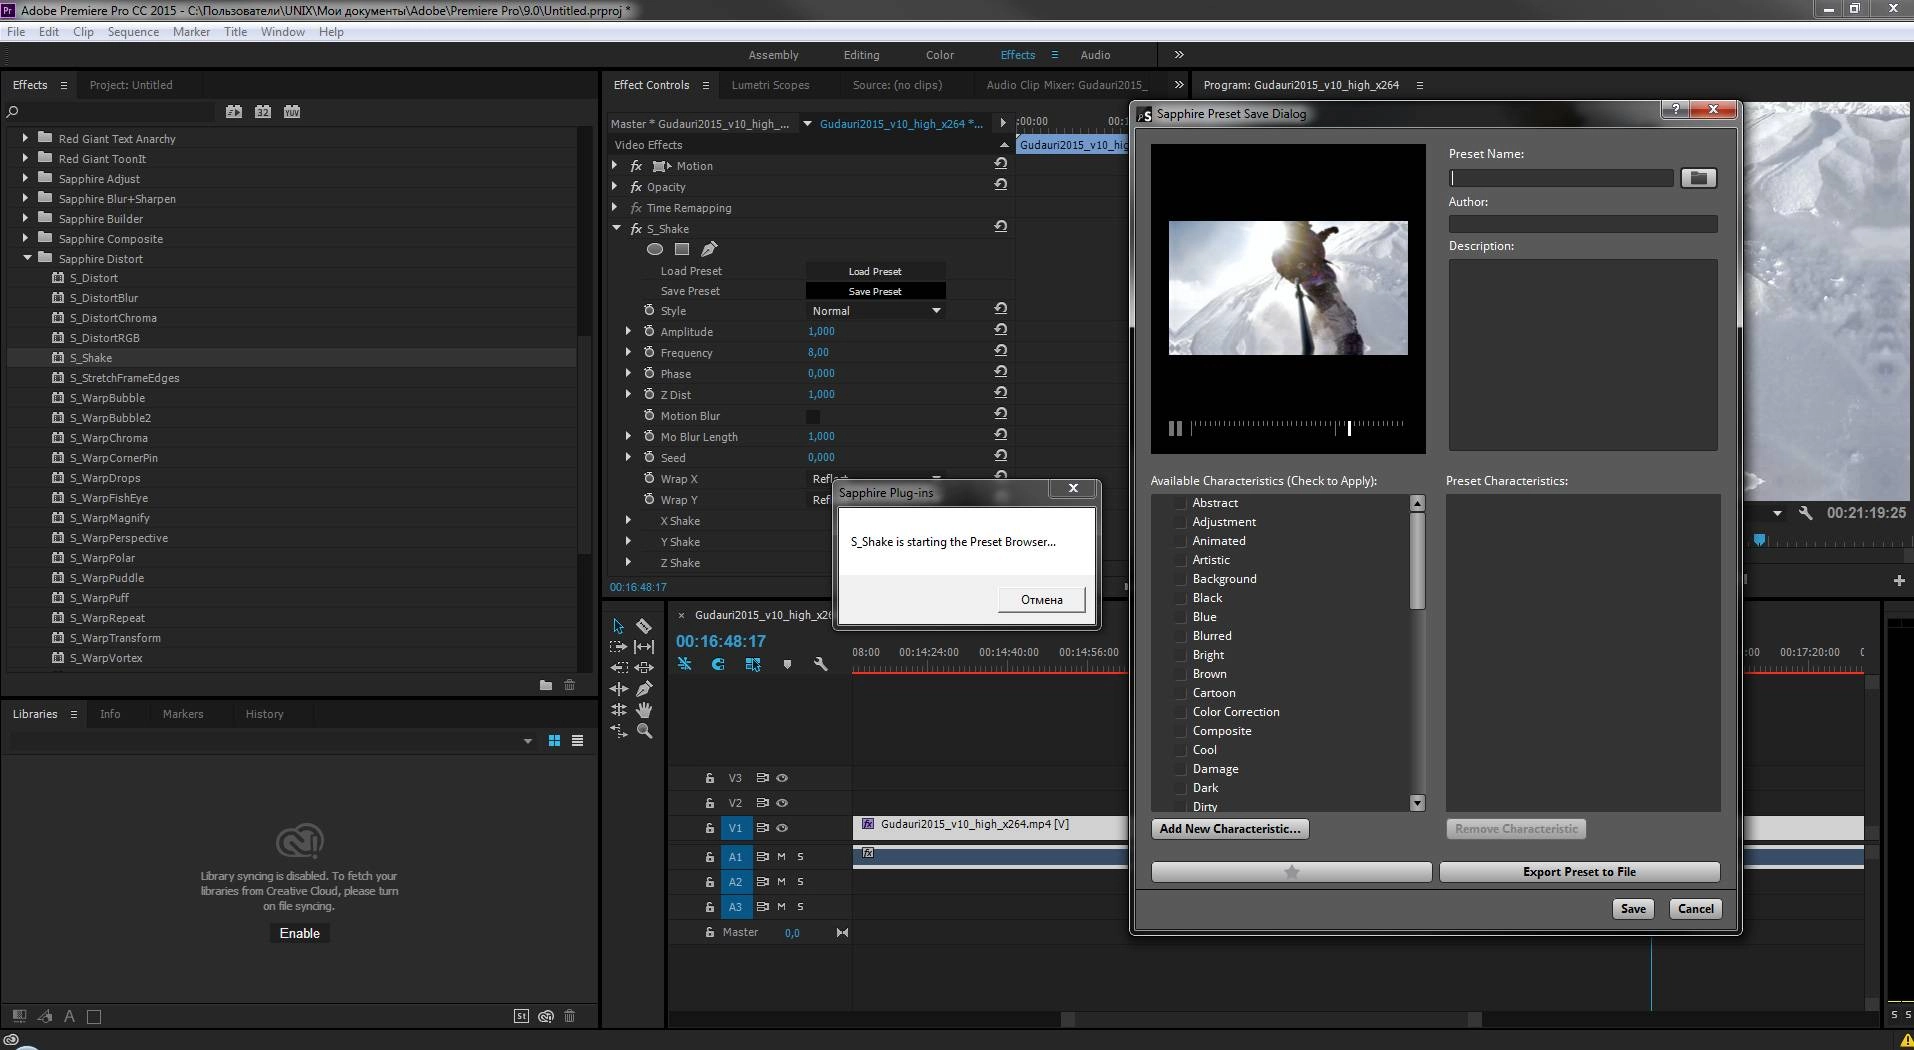Select the Zoom magnifier tool
The height and width of the screenshot is (1050, 1914).
coord(644,731)
